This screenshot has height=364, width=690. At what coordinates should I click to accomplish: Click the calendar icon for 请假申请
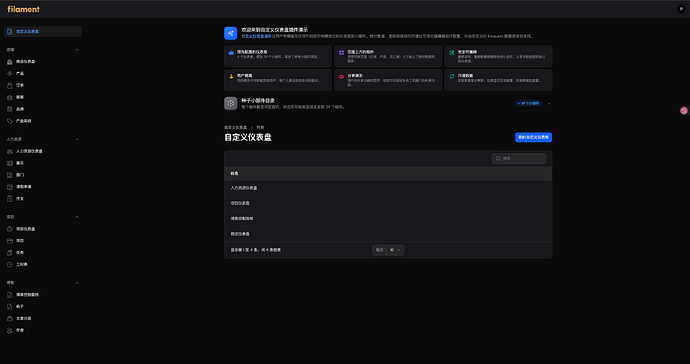[10, 187]
